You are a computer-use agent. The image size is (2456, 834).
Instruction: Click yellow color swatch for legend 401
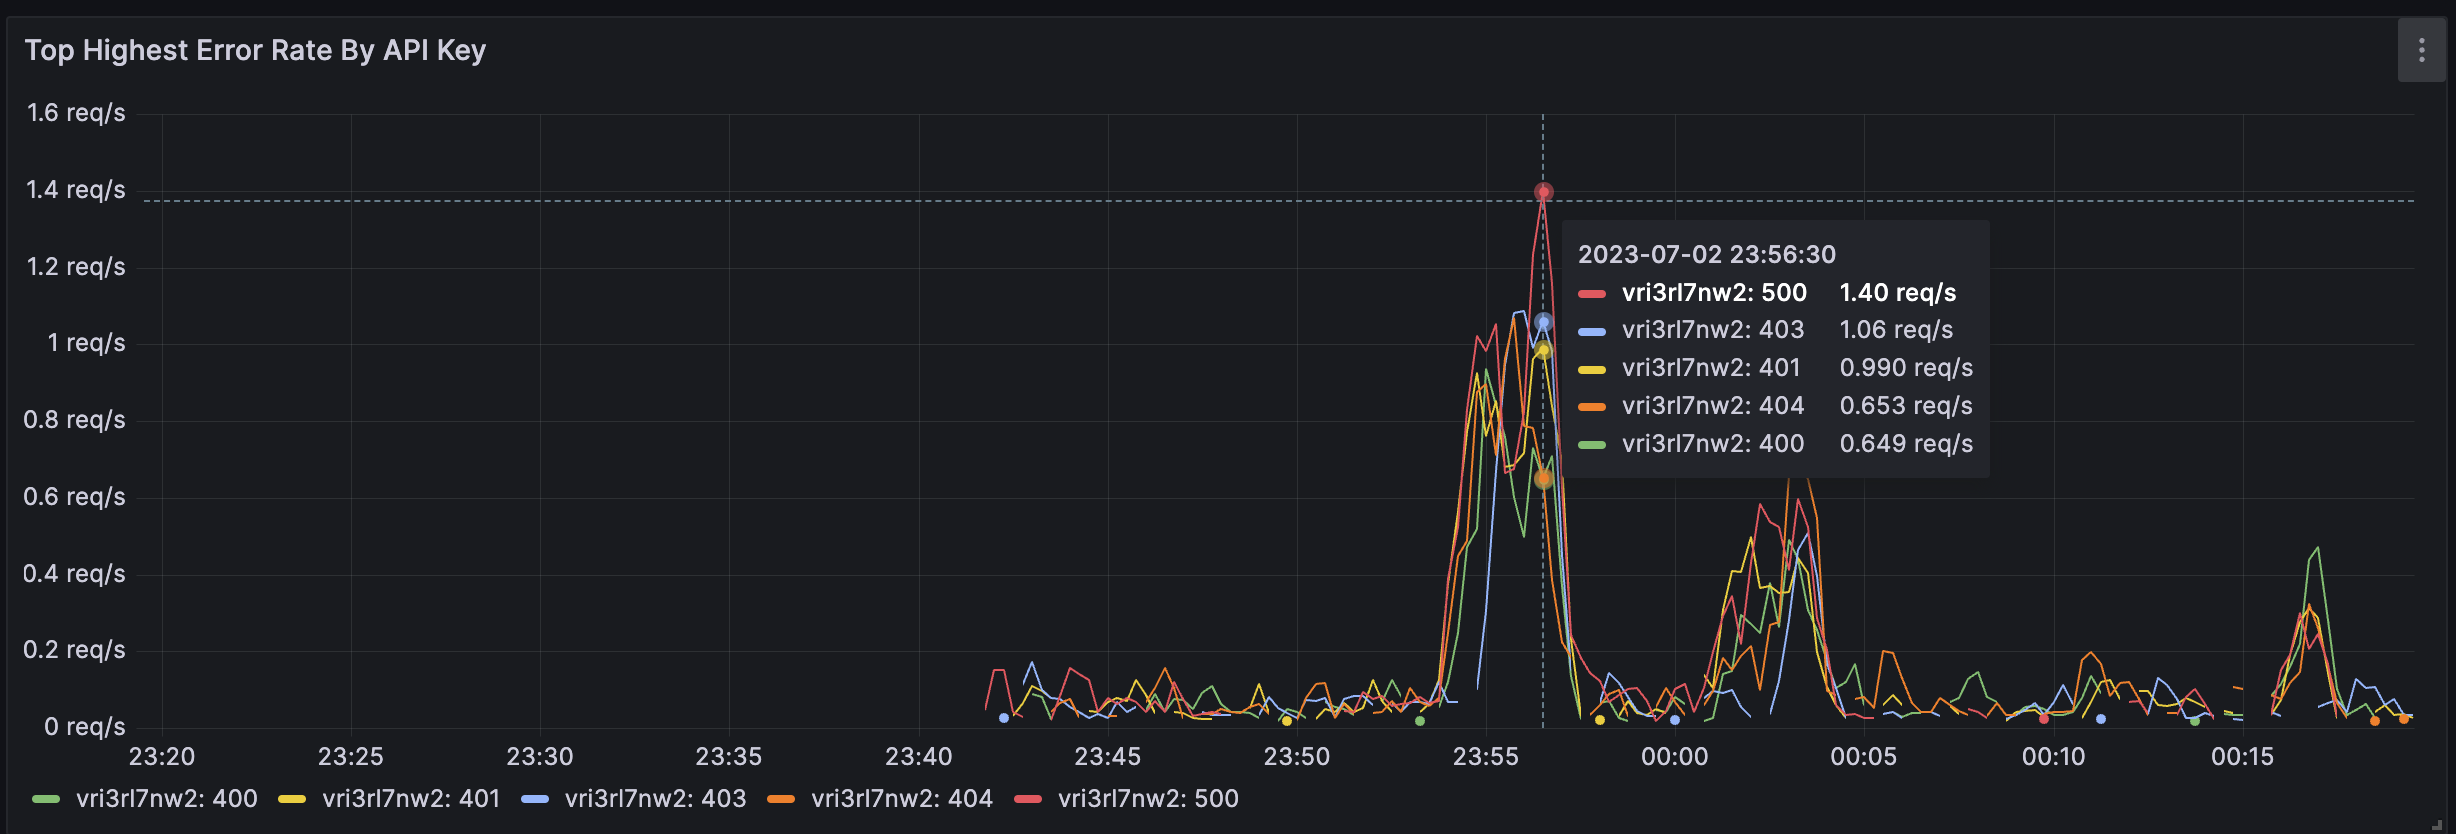point(292,799)
